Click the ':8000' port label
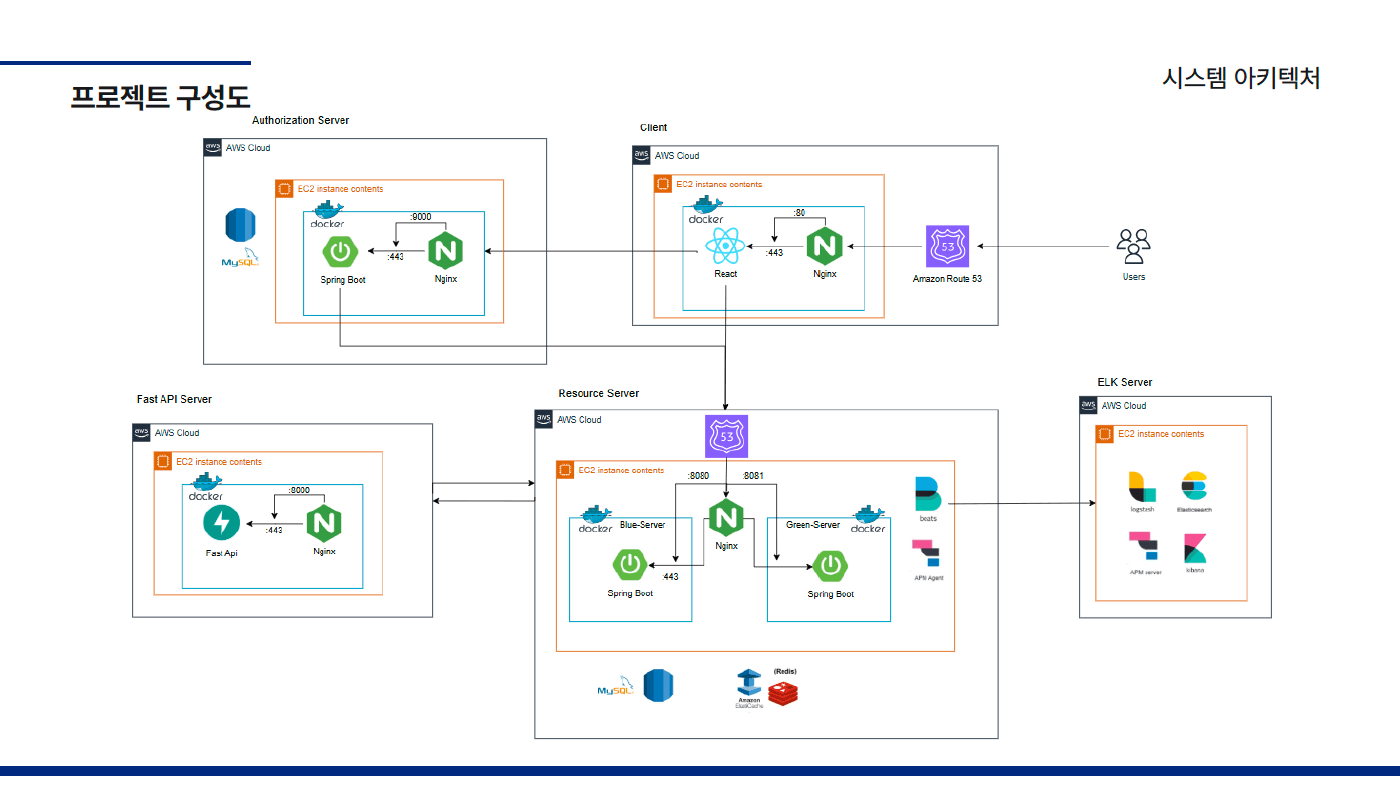Image resolution: width=1400 pixels, height=788 pixels. click(298, 490)
